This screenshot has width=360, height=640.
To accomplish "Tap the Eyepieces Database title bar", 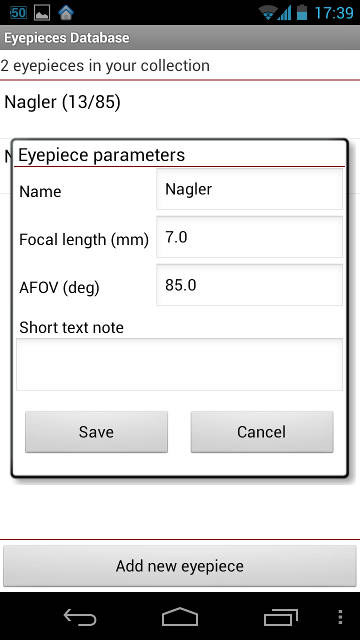I will 180,38.
